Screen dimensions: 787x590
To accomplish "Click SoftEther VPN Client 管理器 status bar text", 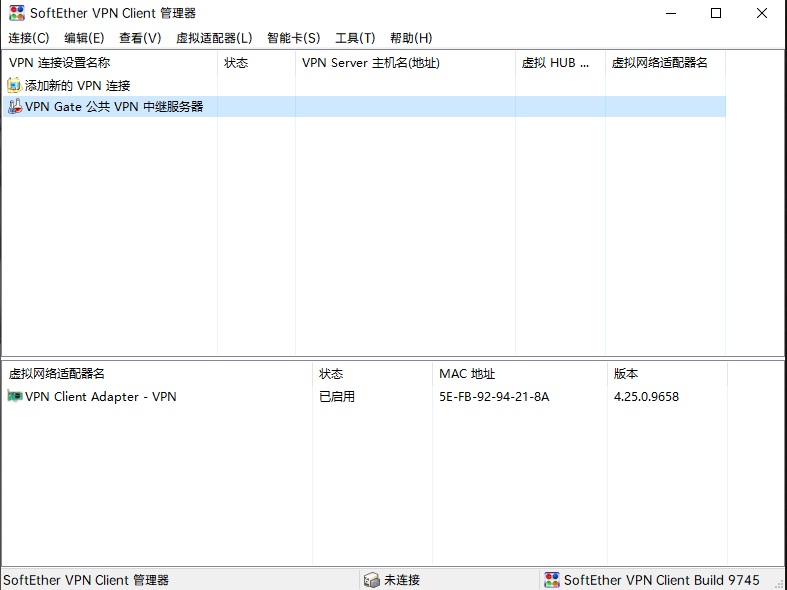I will tap(86, 580).
